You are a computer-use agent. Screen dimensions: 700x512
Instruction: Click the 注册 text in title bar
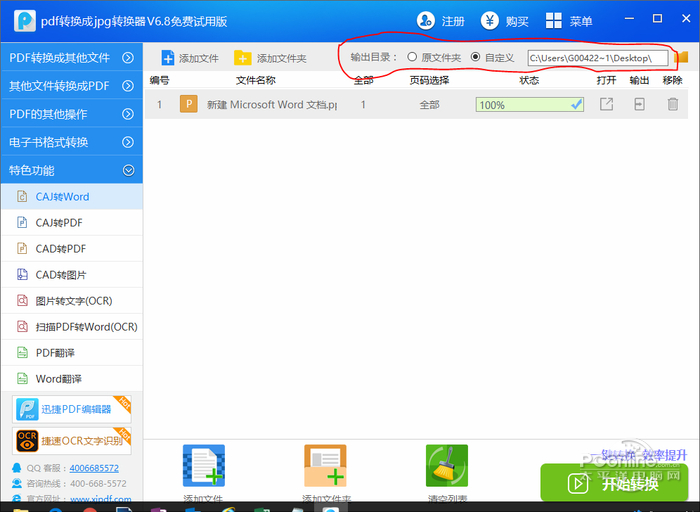(x=453, y=21)
